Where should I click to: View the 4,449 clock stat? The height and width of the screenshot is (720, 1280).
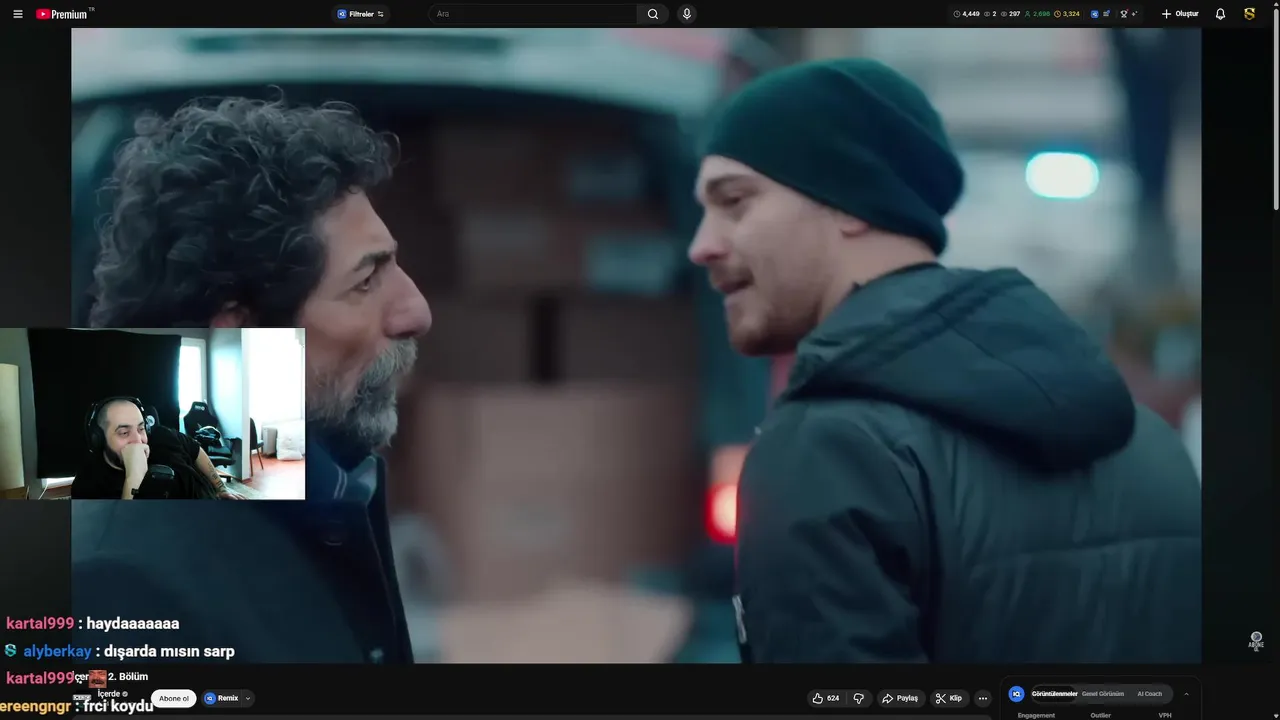pyautogui.click(x=966, y=14)
